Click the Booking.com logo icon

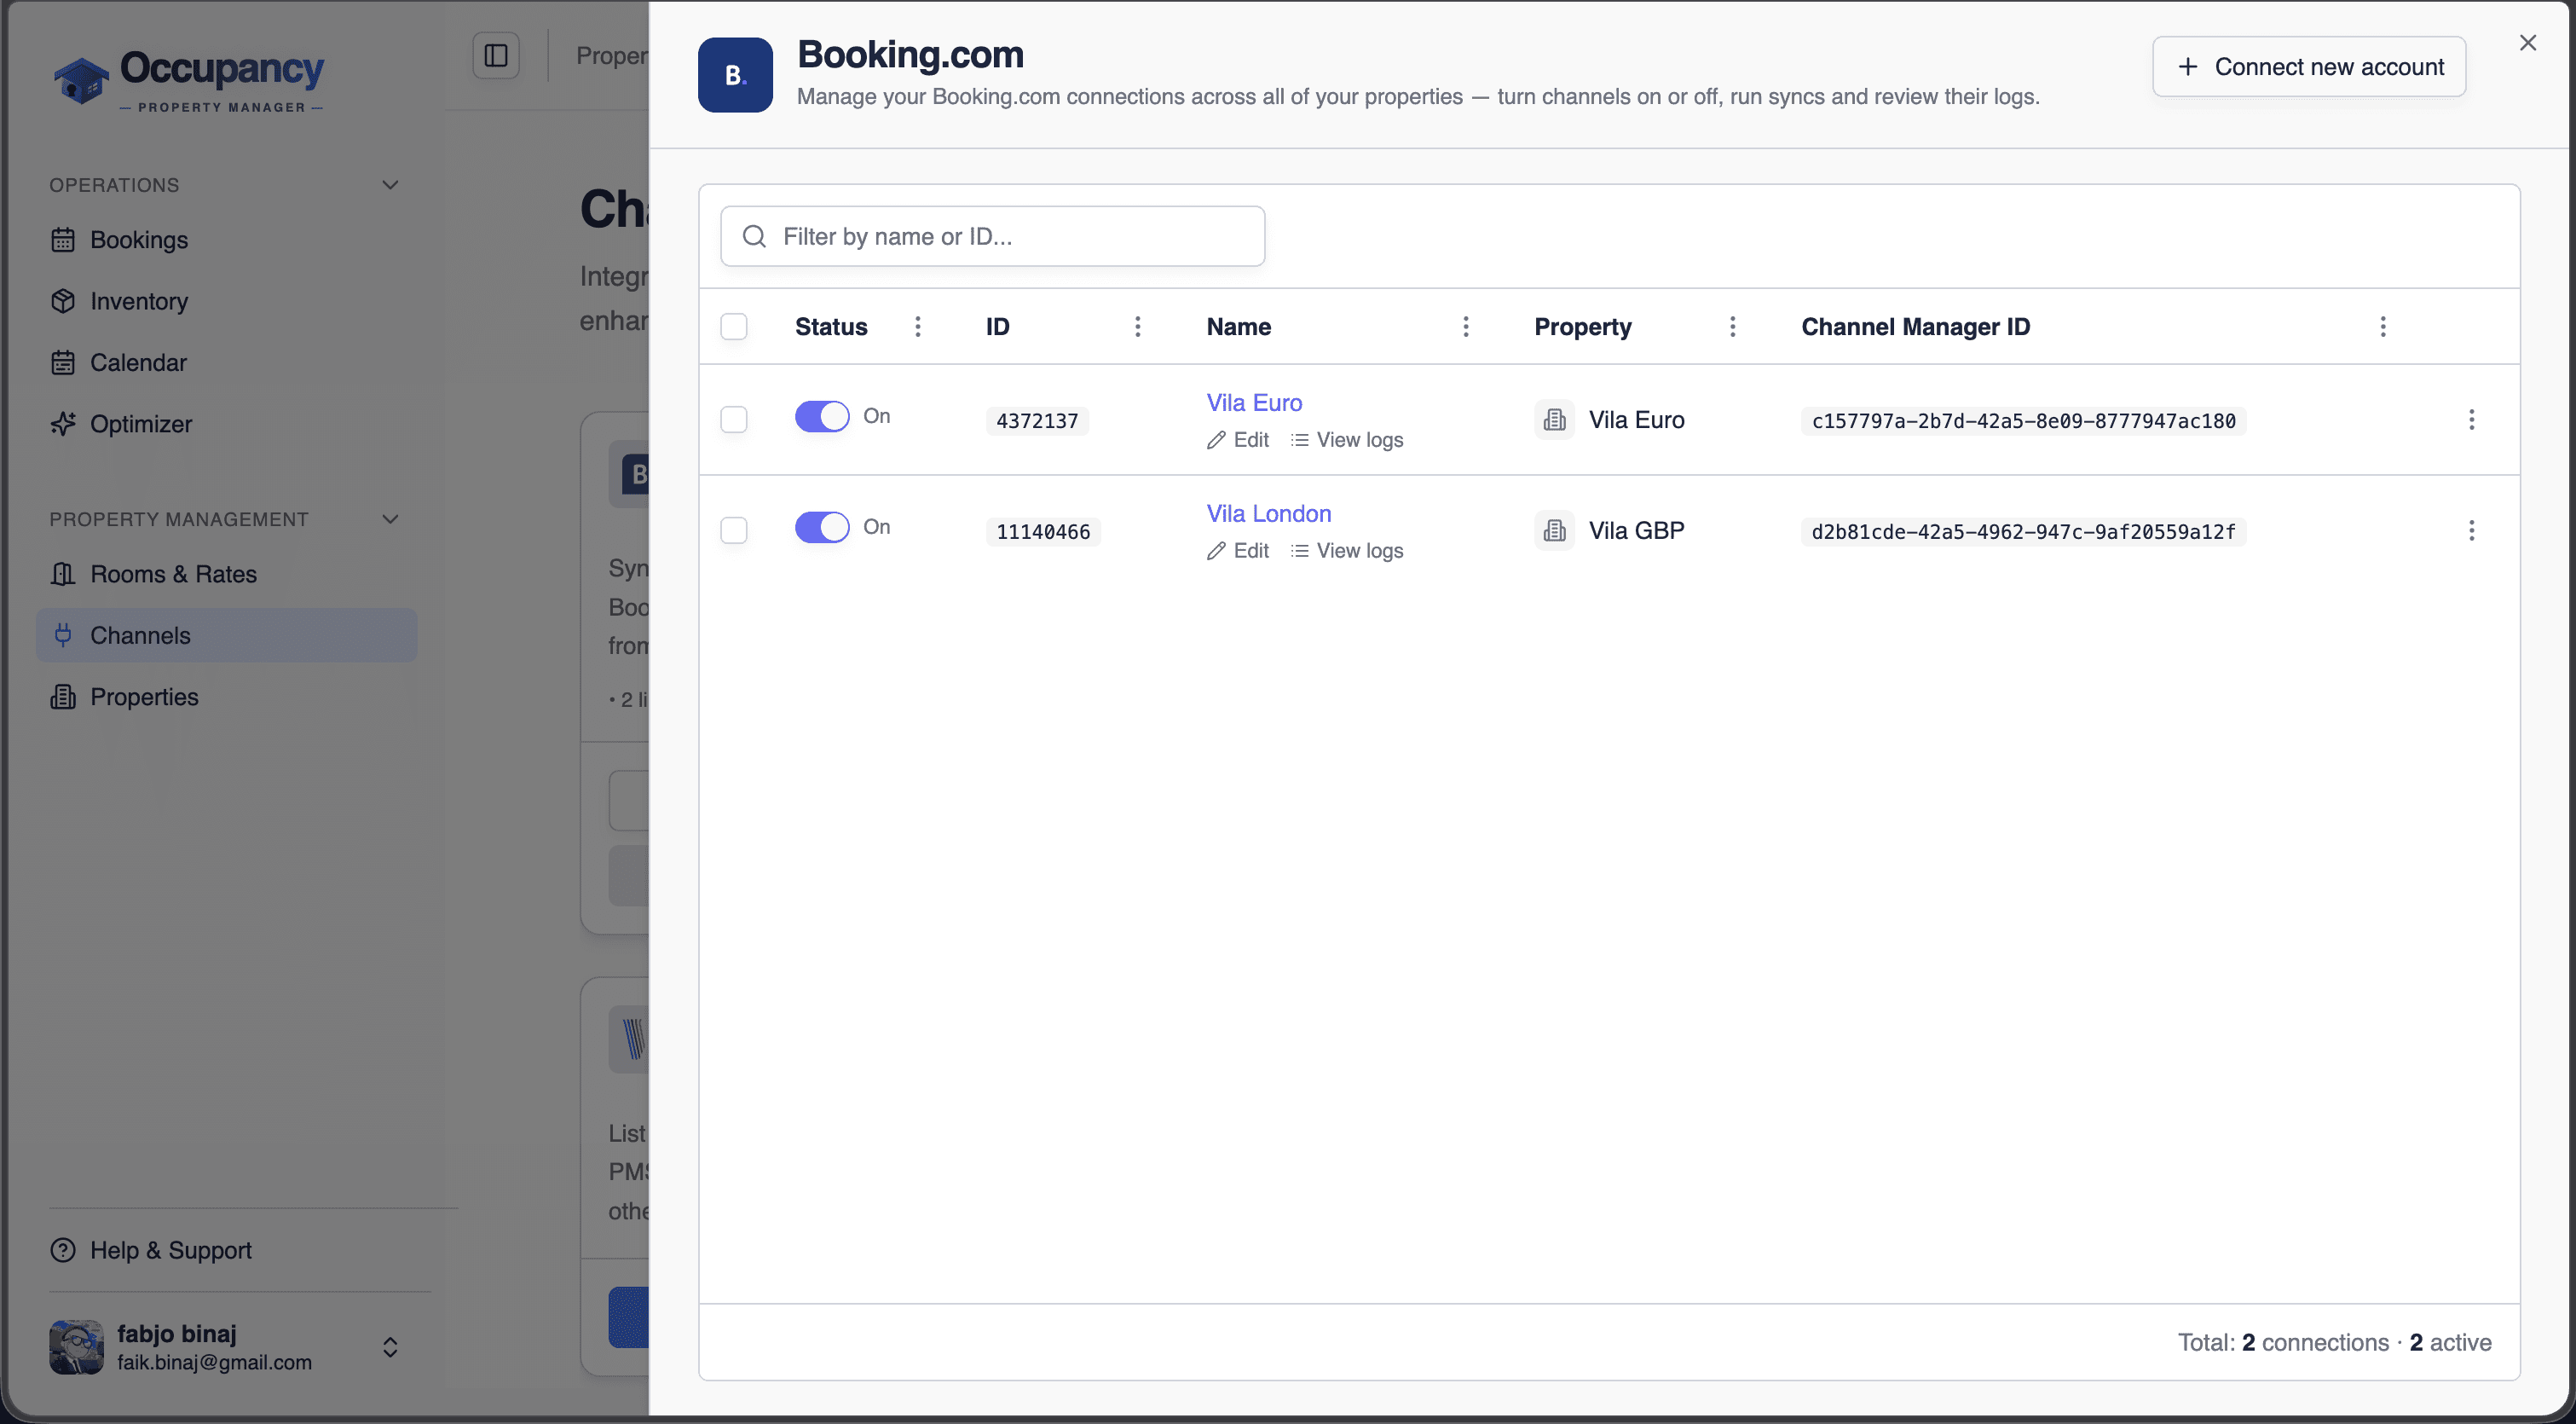[x=735, y=75]
